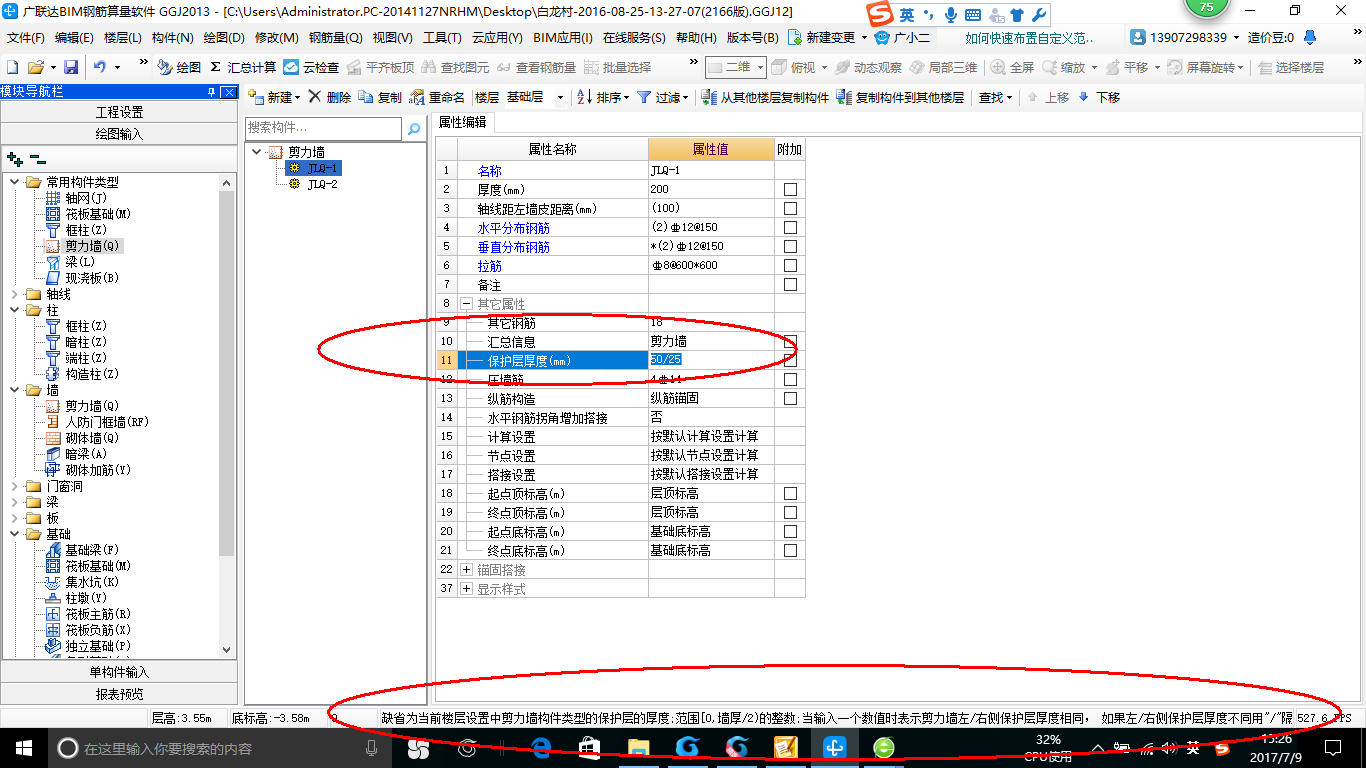Click 下移 move down arrow
The width and height of the screenshot is (1366, 768).
click(1098, 97)
